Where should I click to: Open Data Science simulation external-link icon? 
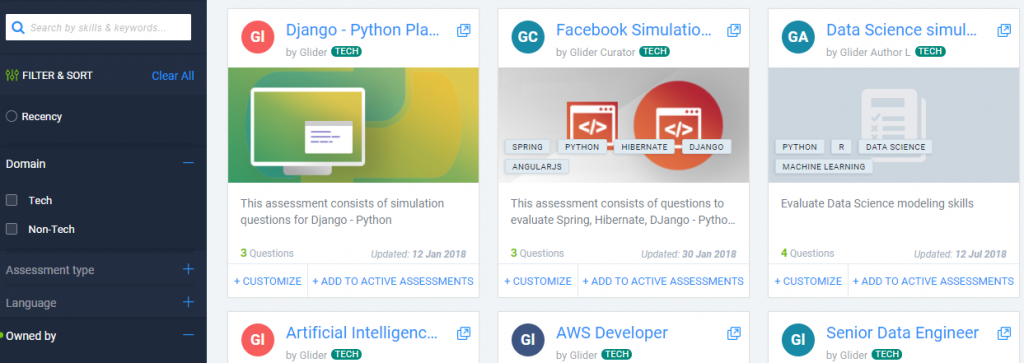(1004, 30)
